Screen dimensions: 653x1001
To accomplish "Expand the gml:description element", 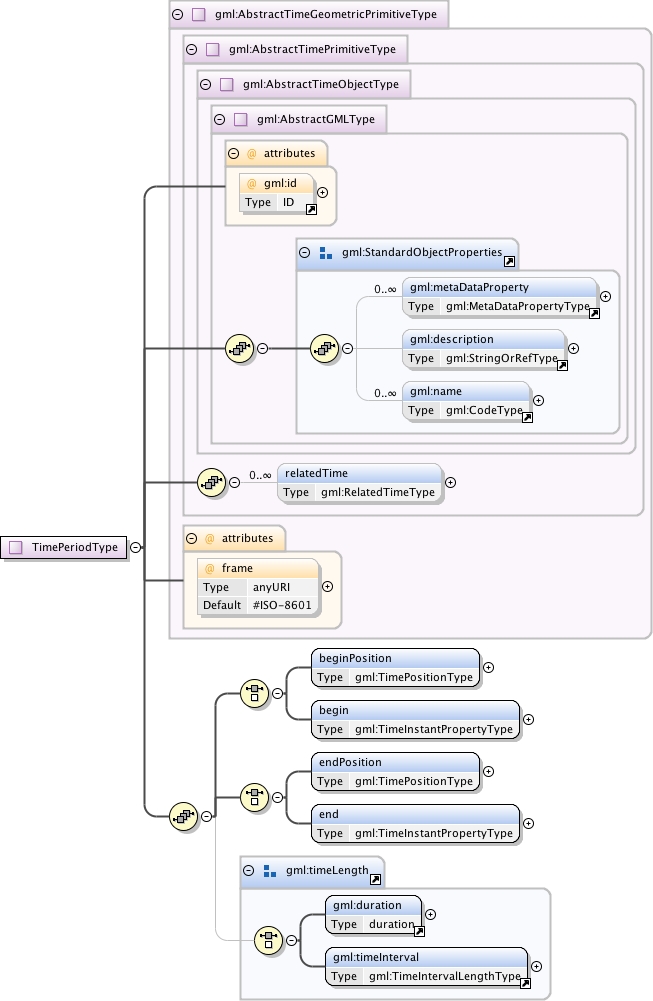I will [x=573, y=349].
